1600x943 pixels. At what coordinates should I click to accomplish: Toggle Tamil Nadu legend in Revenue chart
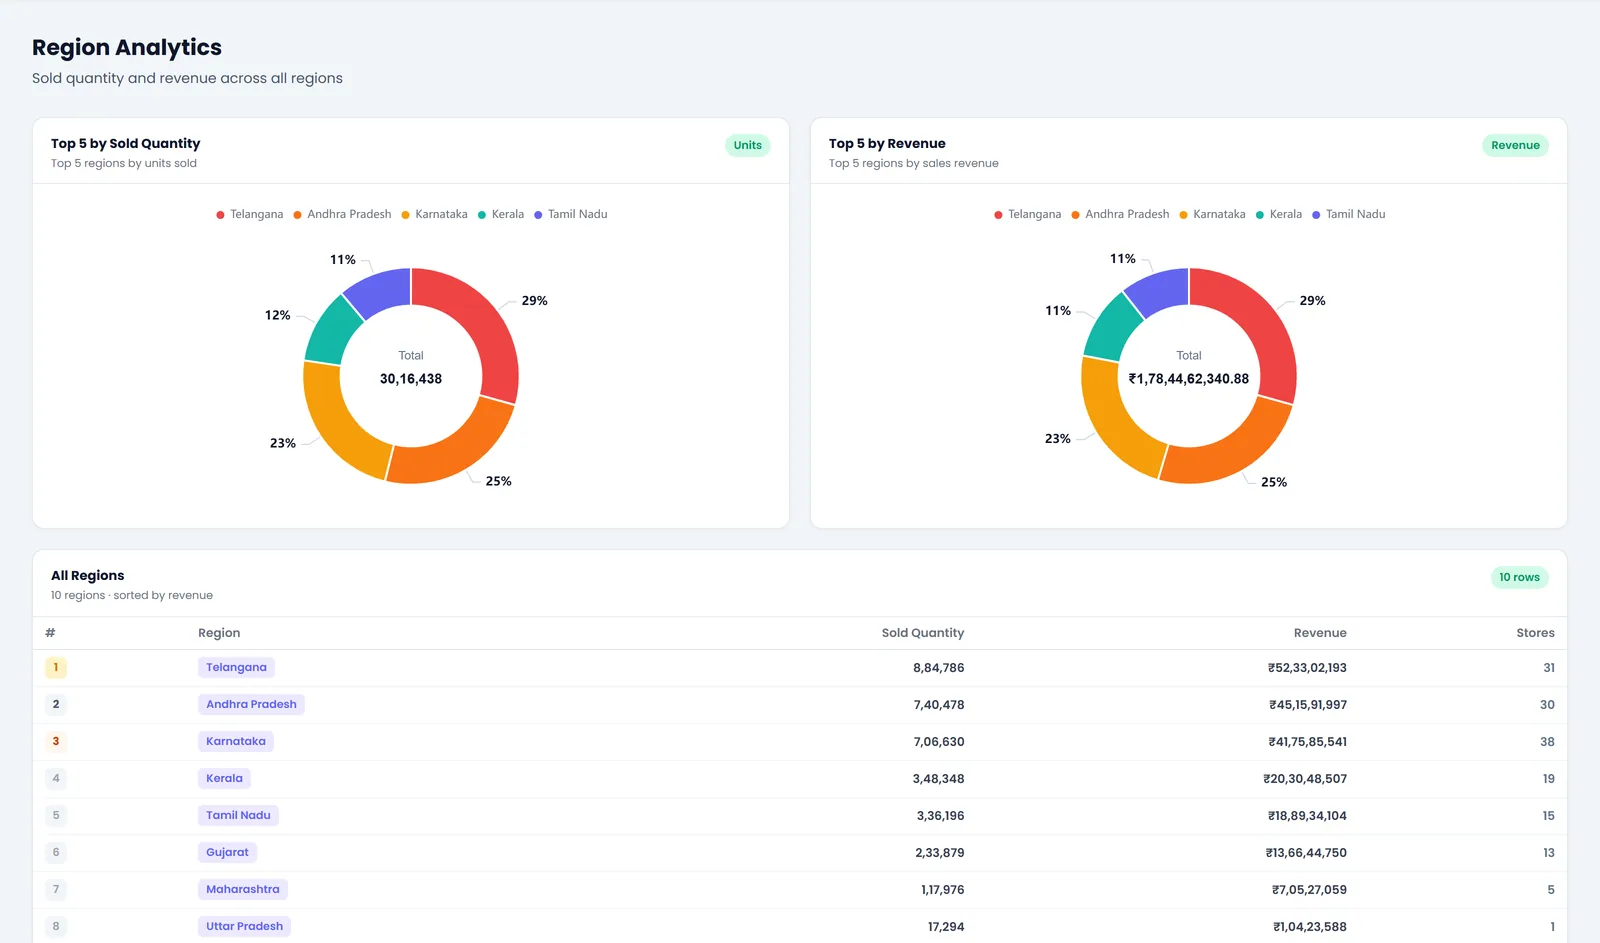(1349, 214)
